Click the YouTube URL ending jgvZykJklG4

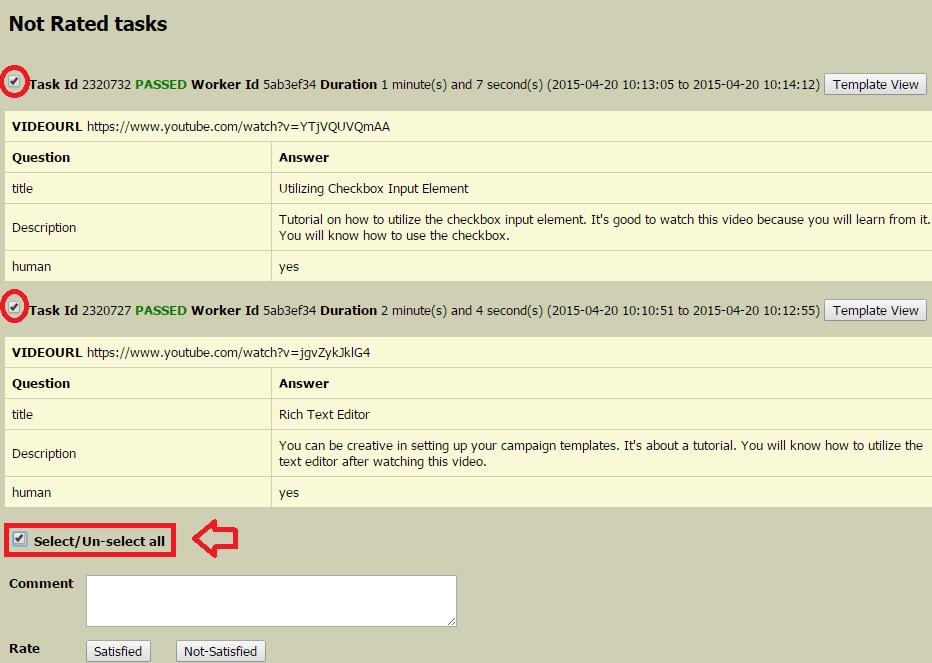229,353
